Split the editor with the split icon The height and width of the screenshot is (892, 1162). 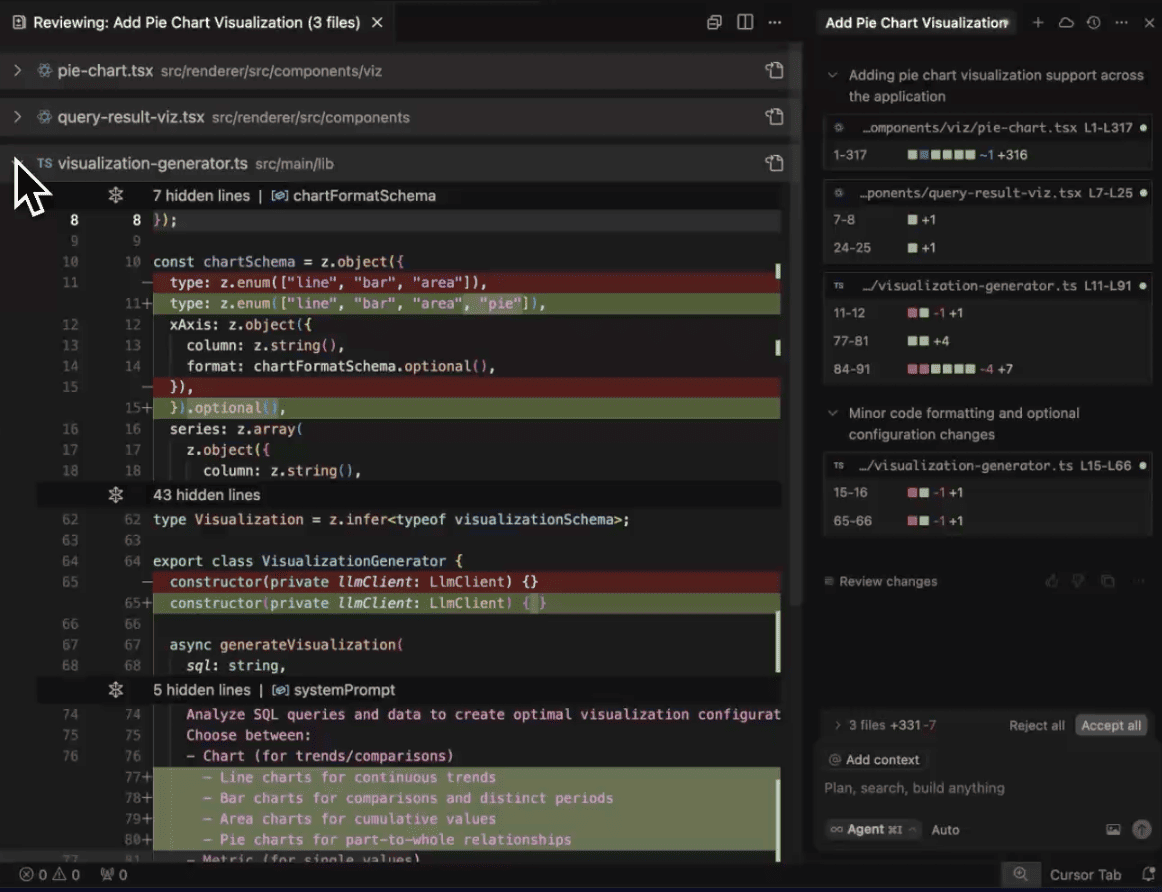coord(746,22)
